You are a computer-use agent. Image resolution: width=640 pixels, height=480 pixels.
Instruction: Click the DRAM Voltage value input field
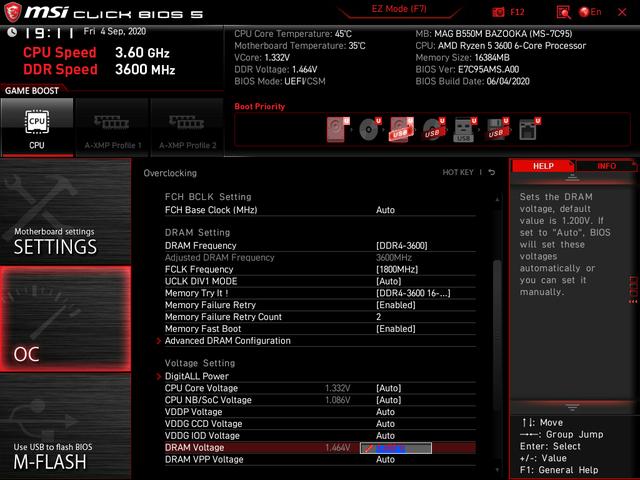396,448
